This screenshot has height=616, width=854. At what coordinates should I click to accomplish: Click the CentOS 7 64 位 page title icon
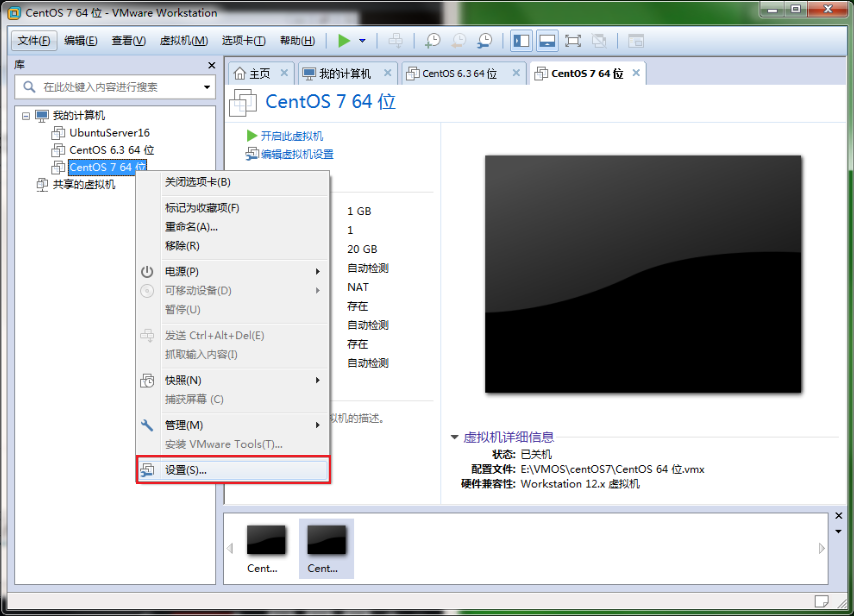[243, 102]
